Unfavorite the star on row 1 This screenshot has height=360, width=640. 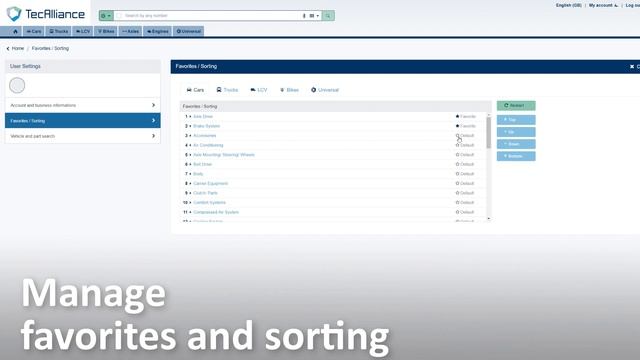458,116
